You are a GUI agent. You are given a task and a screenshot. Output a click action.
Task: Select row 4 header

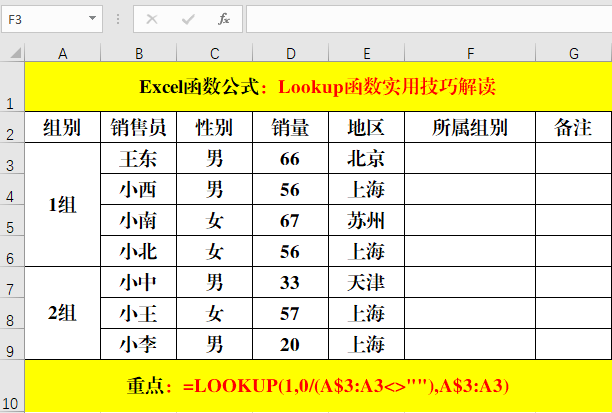pos(12,189)
